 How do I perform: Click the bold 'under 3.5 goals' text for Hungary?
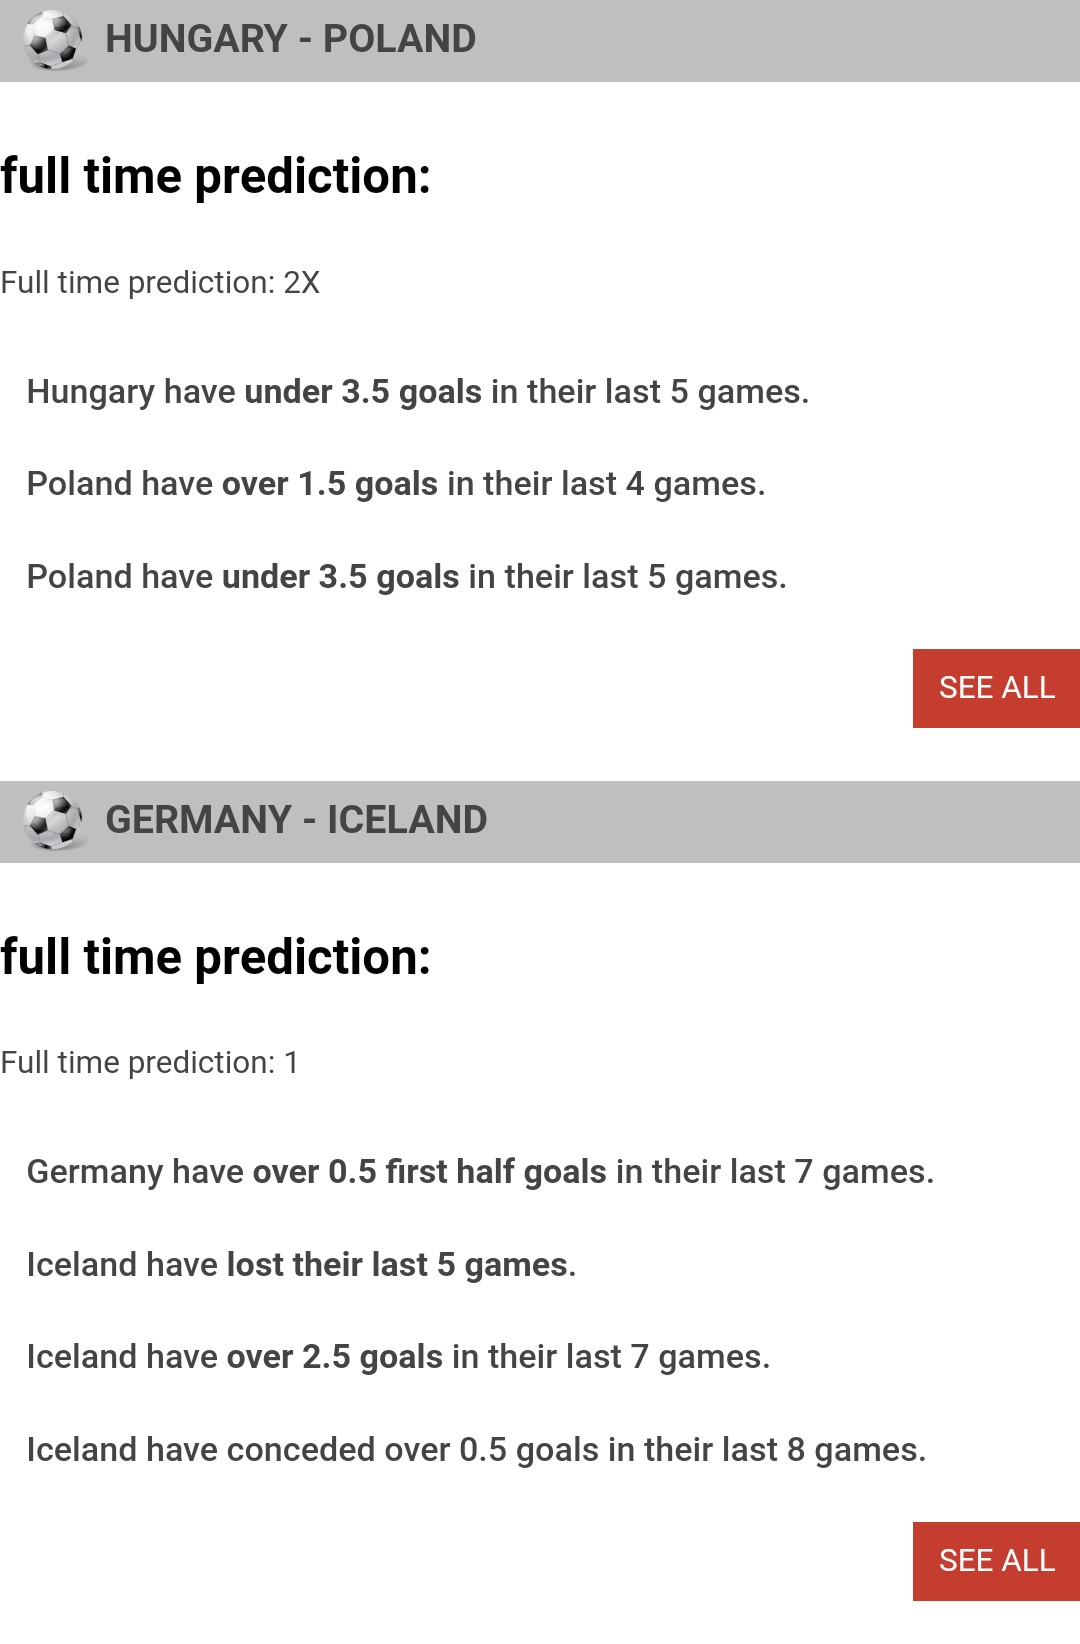(363, 392)
